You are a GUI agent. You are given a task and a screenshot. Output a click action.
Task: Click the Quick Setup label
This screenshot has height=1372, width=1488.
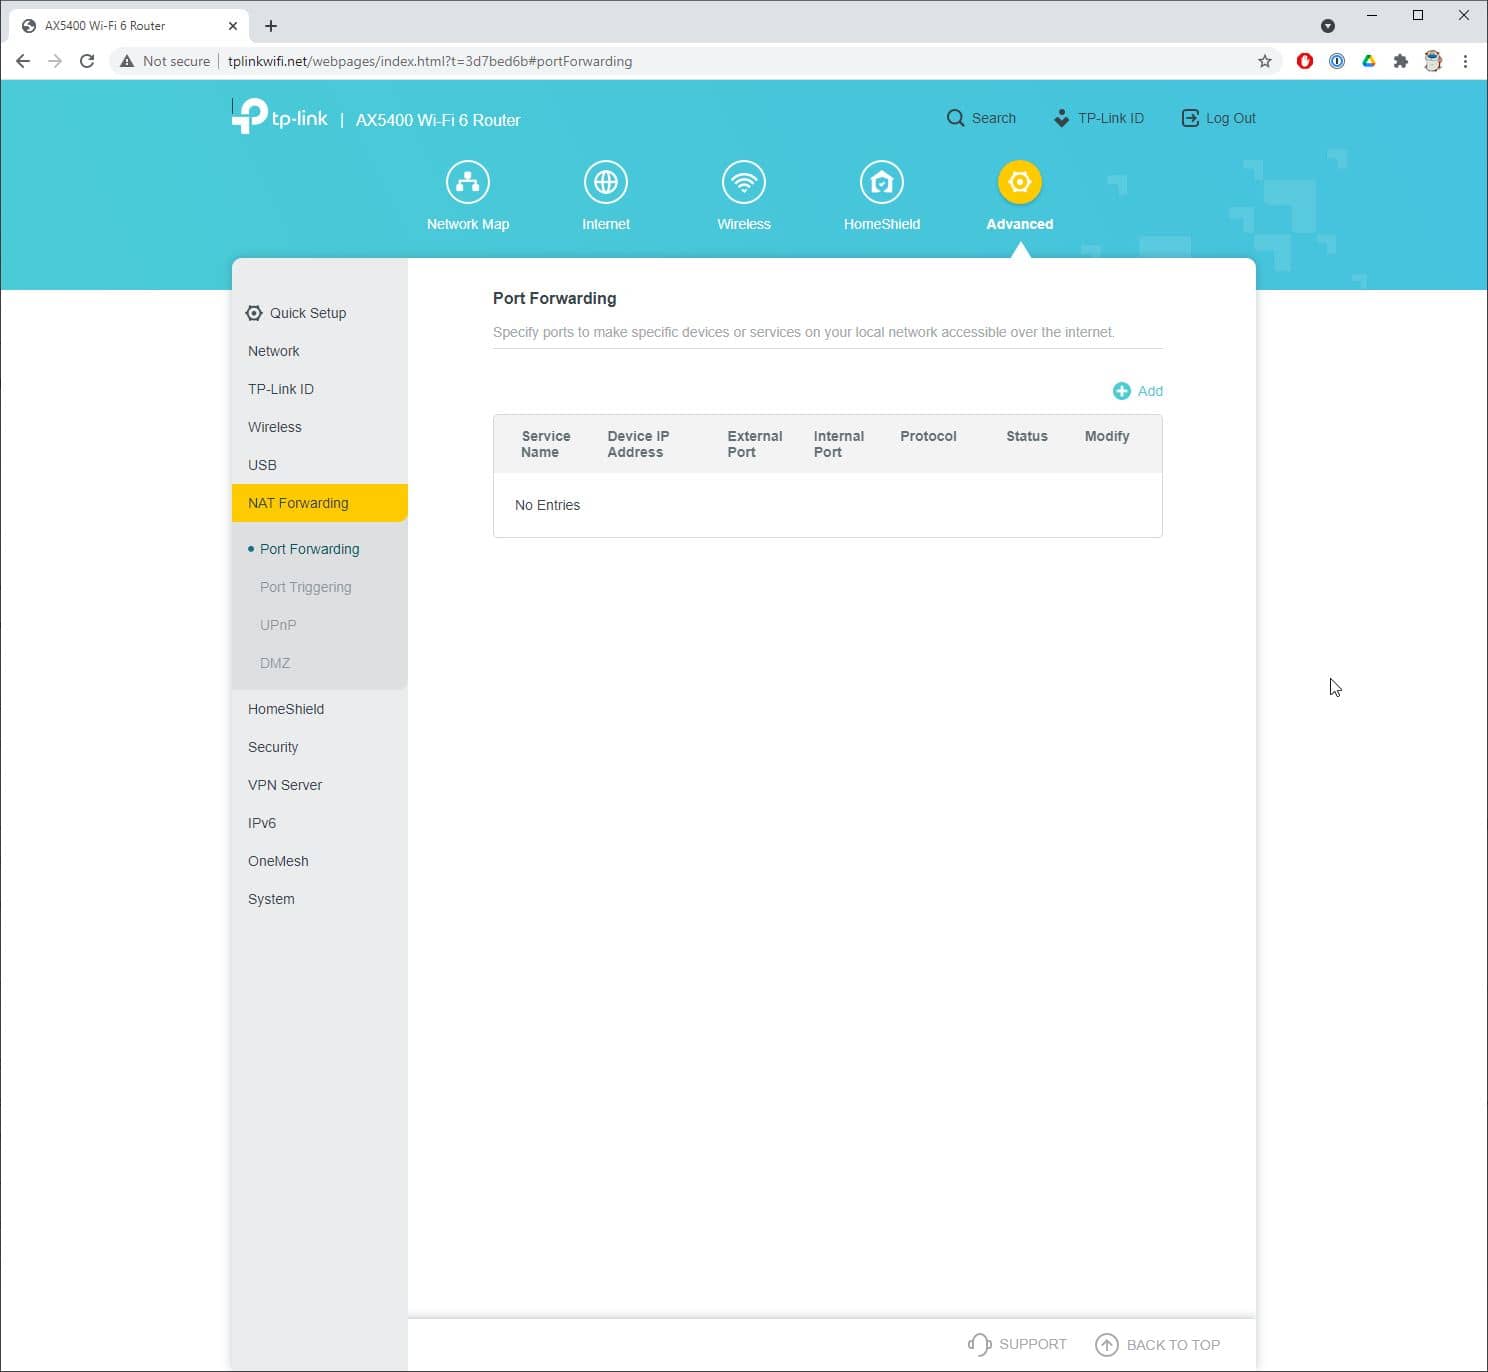pos(308,313)
